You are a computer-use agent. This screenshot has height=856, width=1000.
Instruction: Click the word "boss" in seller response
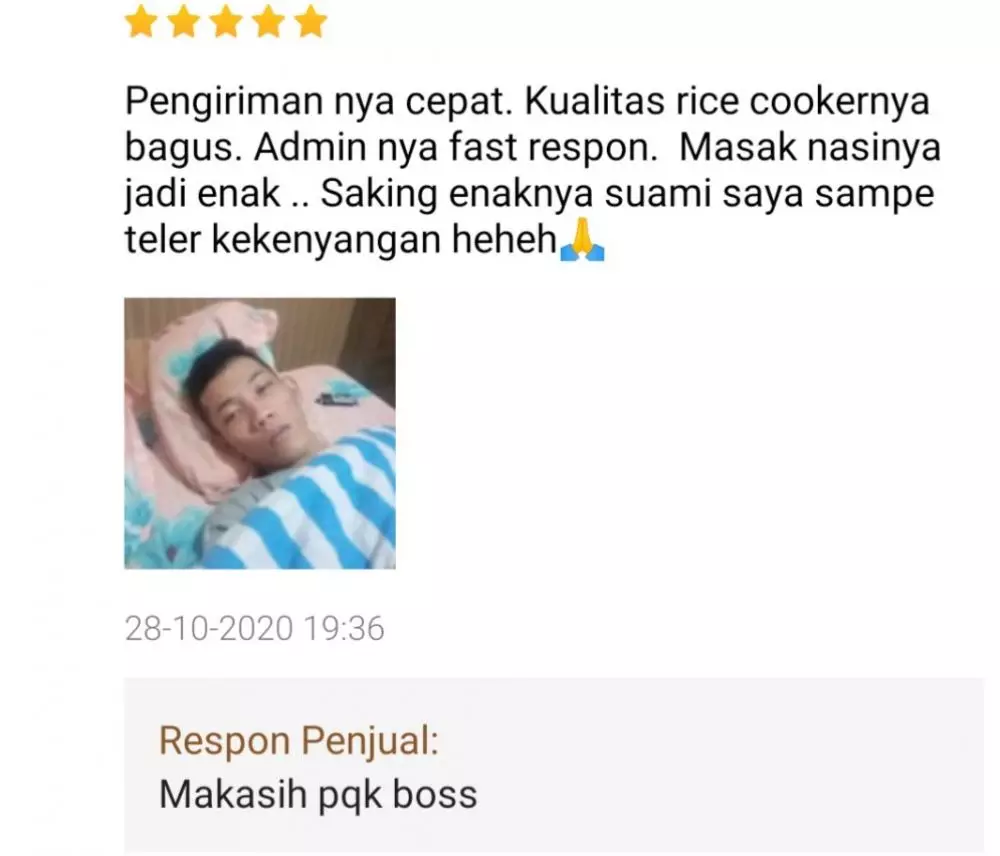[435, 795]
